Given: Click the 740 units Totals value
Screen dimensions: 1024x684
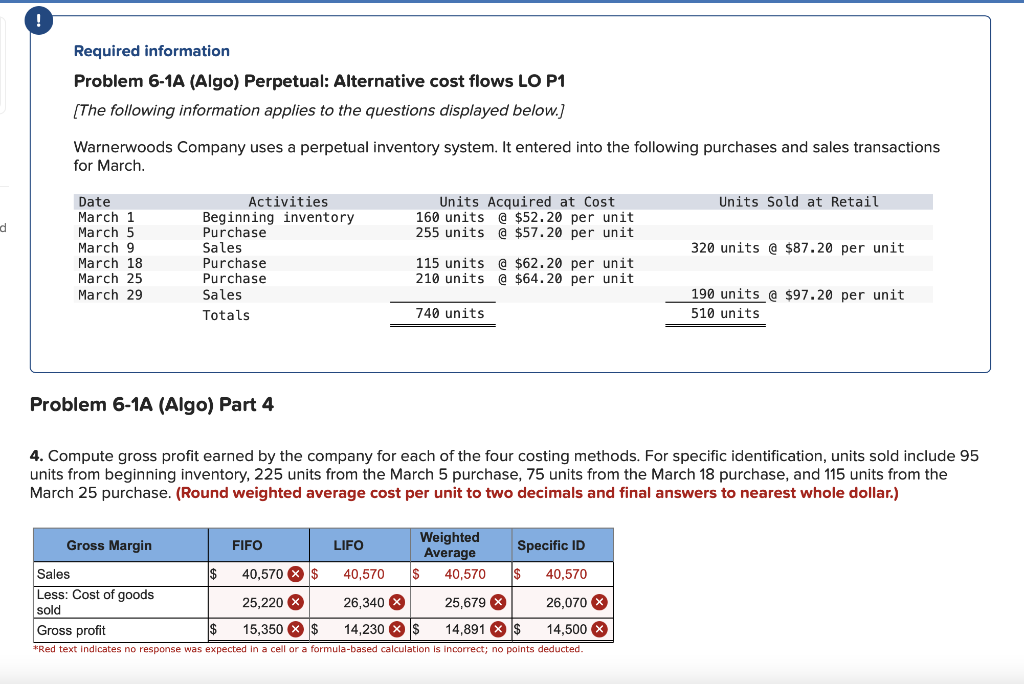Looking at the screenshot, I should tap(451, 315).
